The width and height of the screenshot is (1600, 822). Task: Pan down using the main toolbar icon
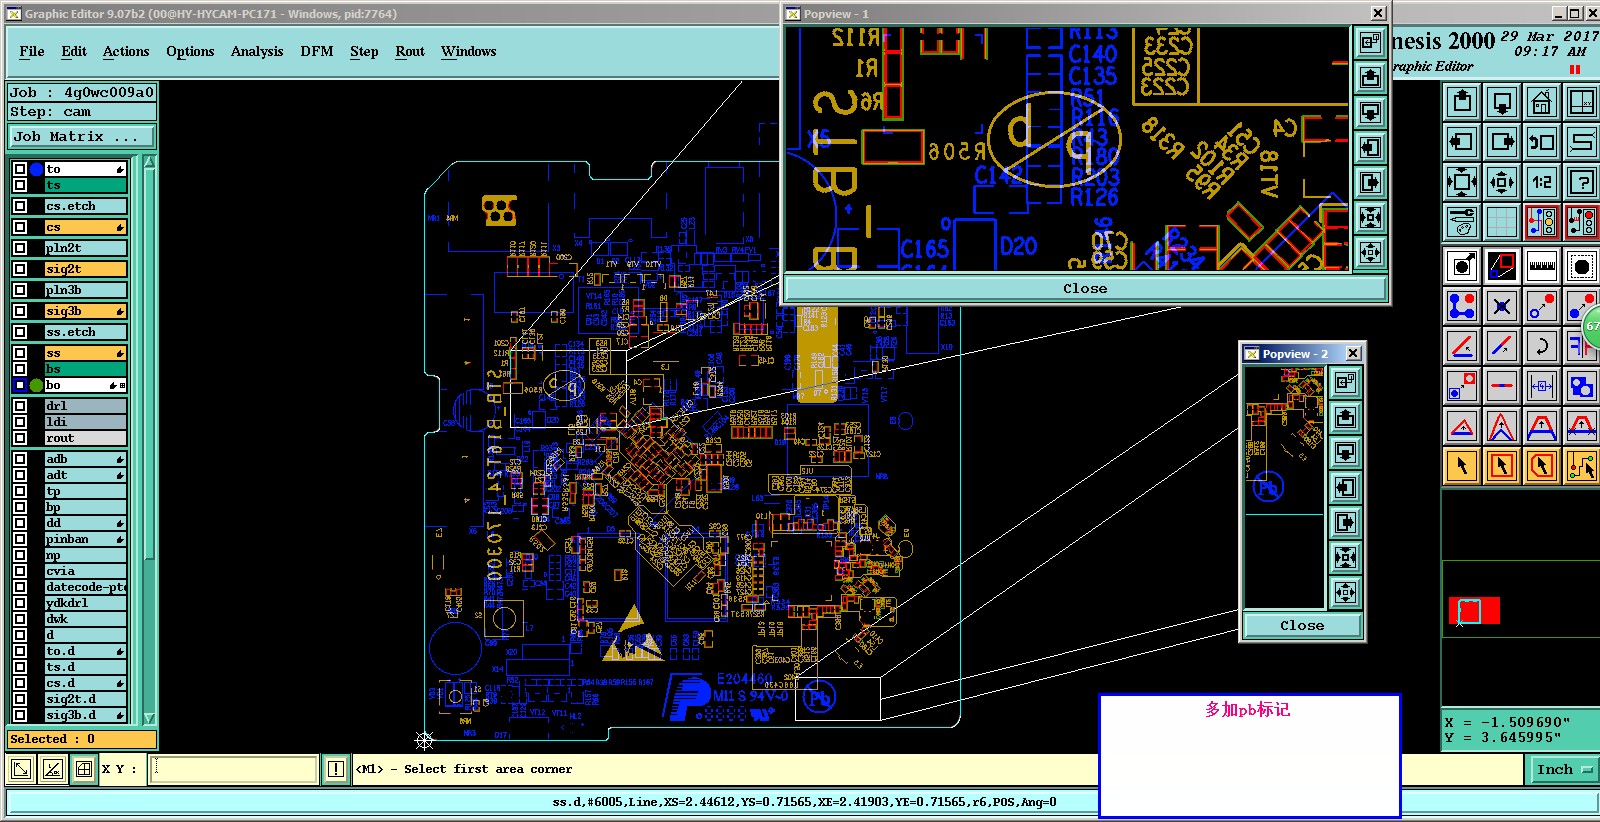click(x=1502, y=102)
